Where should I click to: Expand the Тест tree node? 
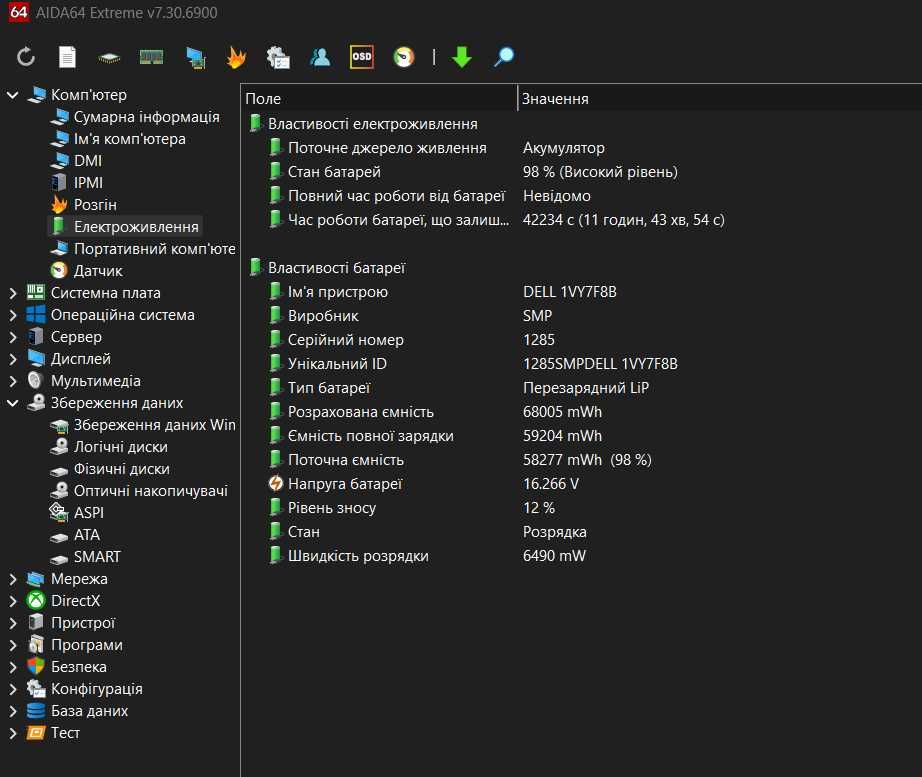(12, 733)
